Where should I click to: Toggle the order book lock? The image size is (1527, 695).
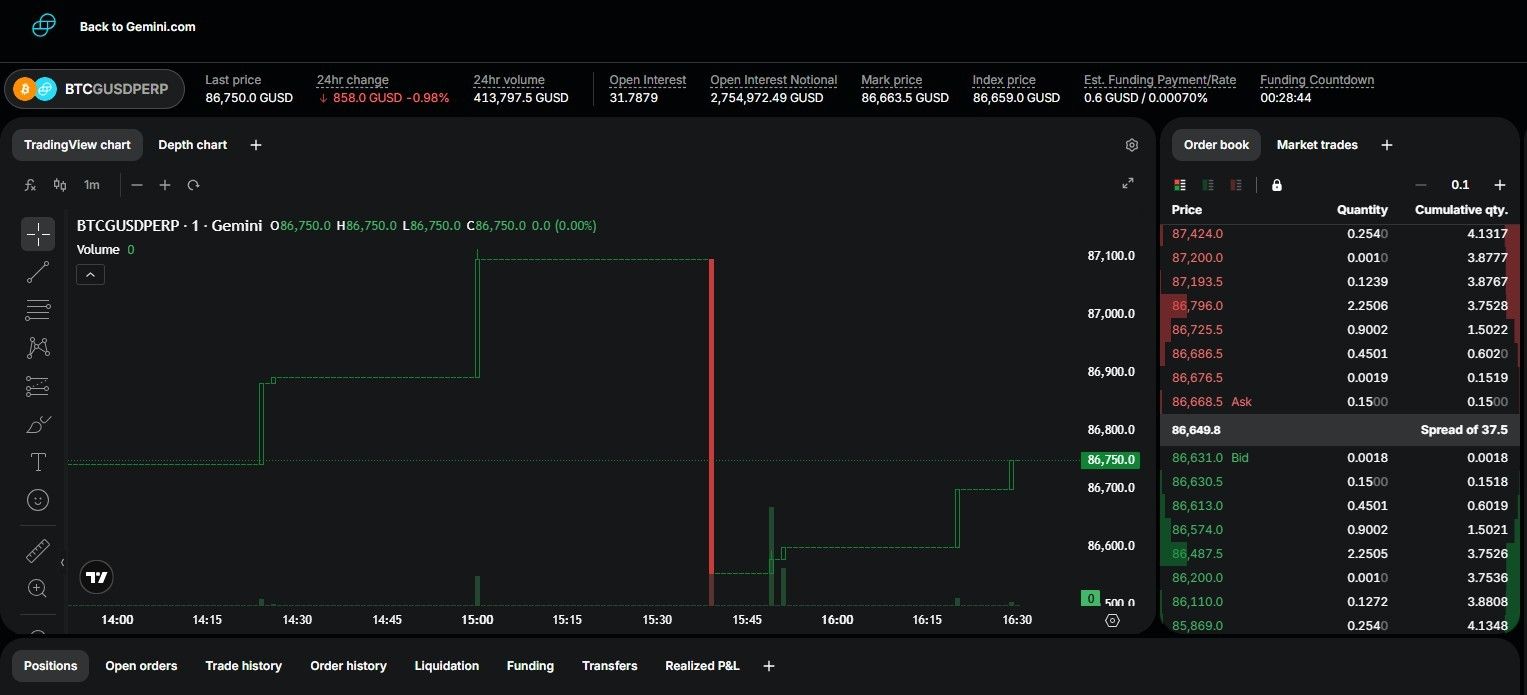coord(1277,185)
